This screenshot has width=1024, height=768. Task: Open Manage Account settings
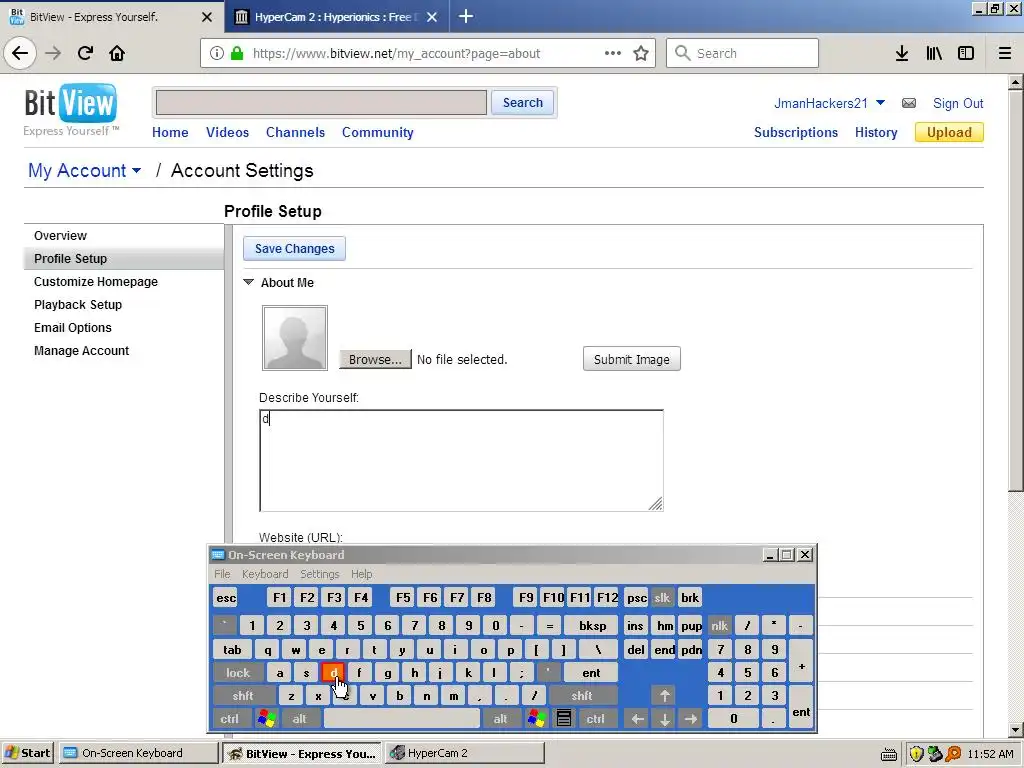coord(82,351)
